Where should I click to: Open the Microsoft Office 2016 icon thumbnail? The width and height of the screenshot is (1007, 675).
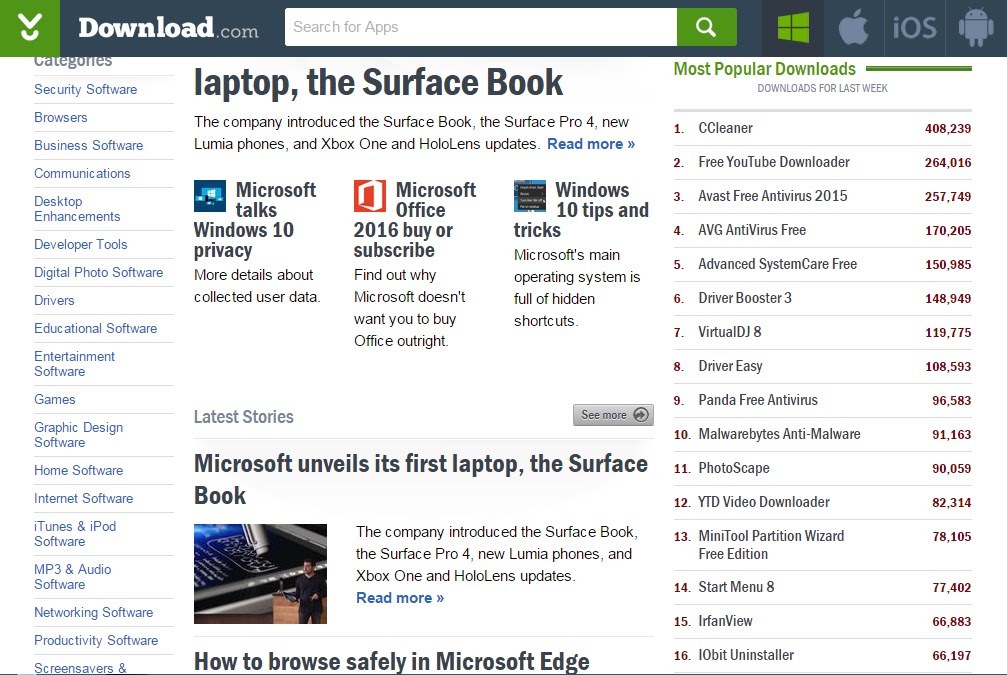point(370,197)
